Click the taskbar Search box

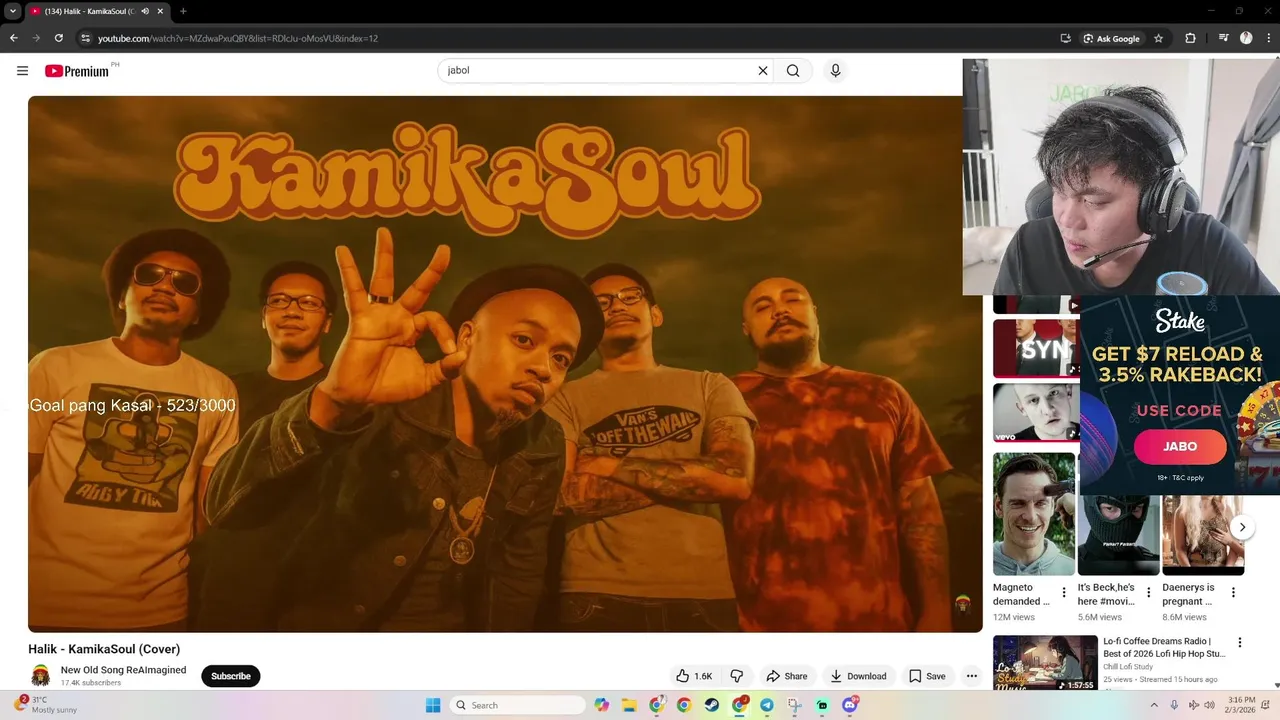click(517, 705)
